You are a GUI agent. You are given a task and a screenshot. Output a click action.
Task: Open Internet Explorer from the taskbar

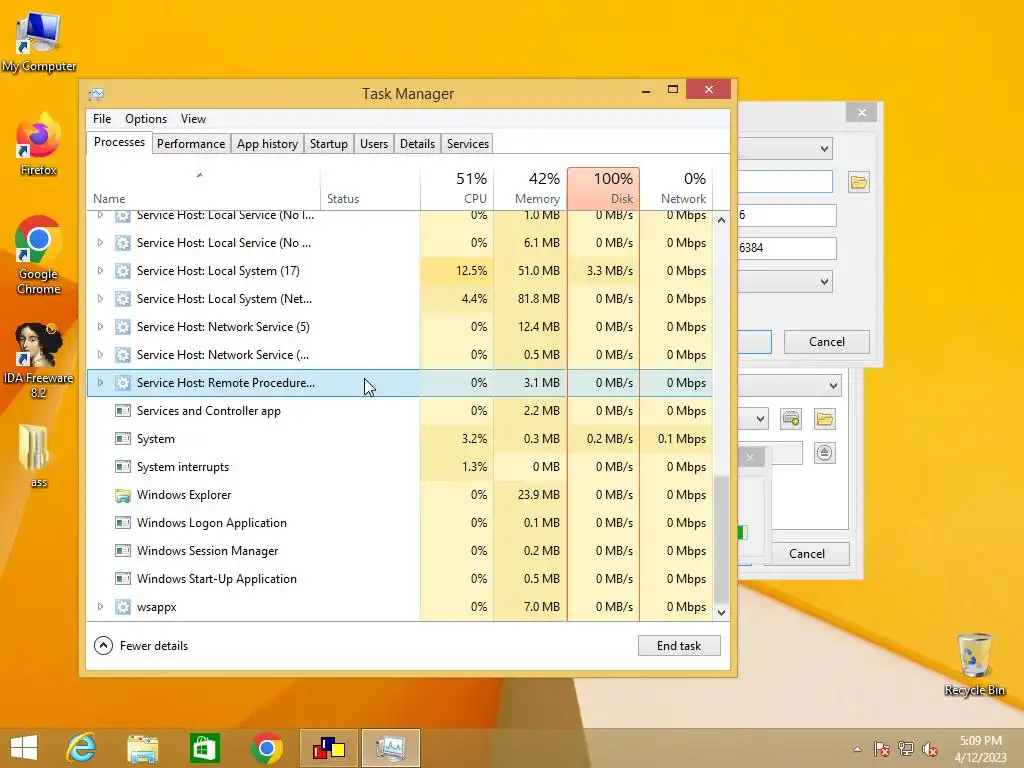(82, 748)
